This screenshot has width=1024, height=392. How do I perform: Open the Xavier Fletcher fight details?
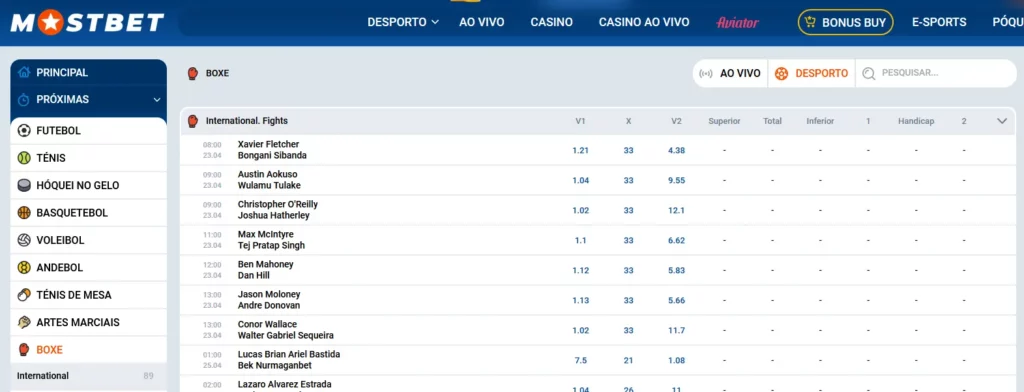pyautogui.click(x=272, y=150)
